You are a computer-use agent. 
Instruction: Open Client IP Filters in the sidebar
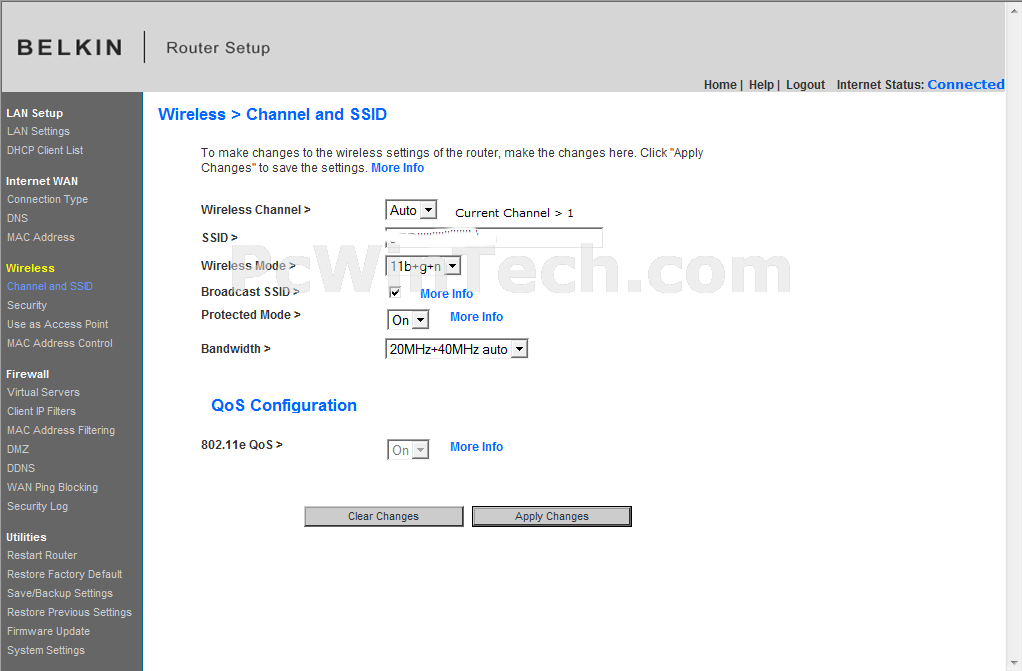pyautogui.click(x=41, y=411)
